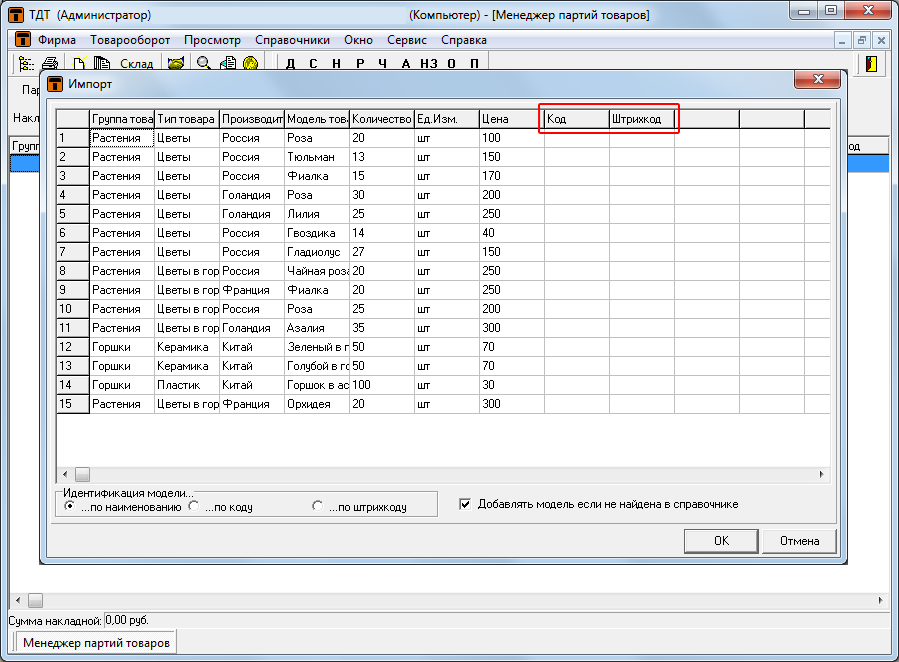This screenshot has width=899, height=662.
Task: Open the Справочники menu
Action: [292, 40]
